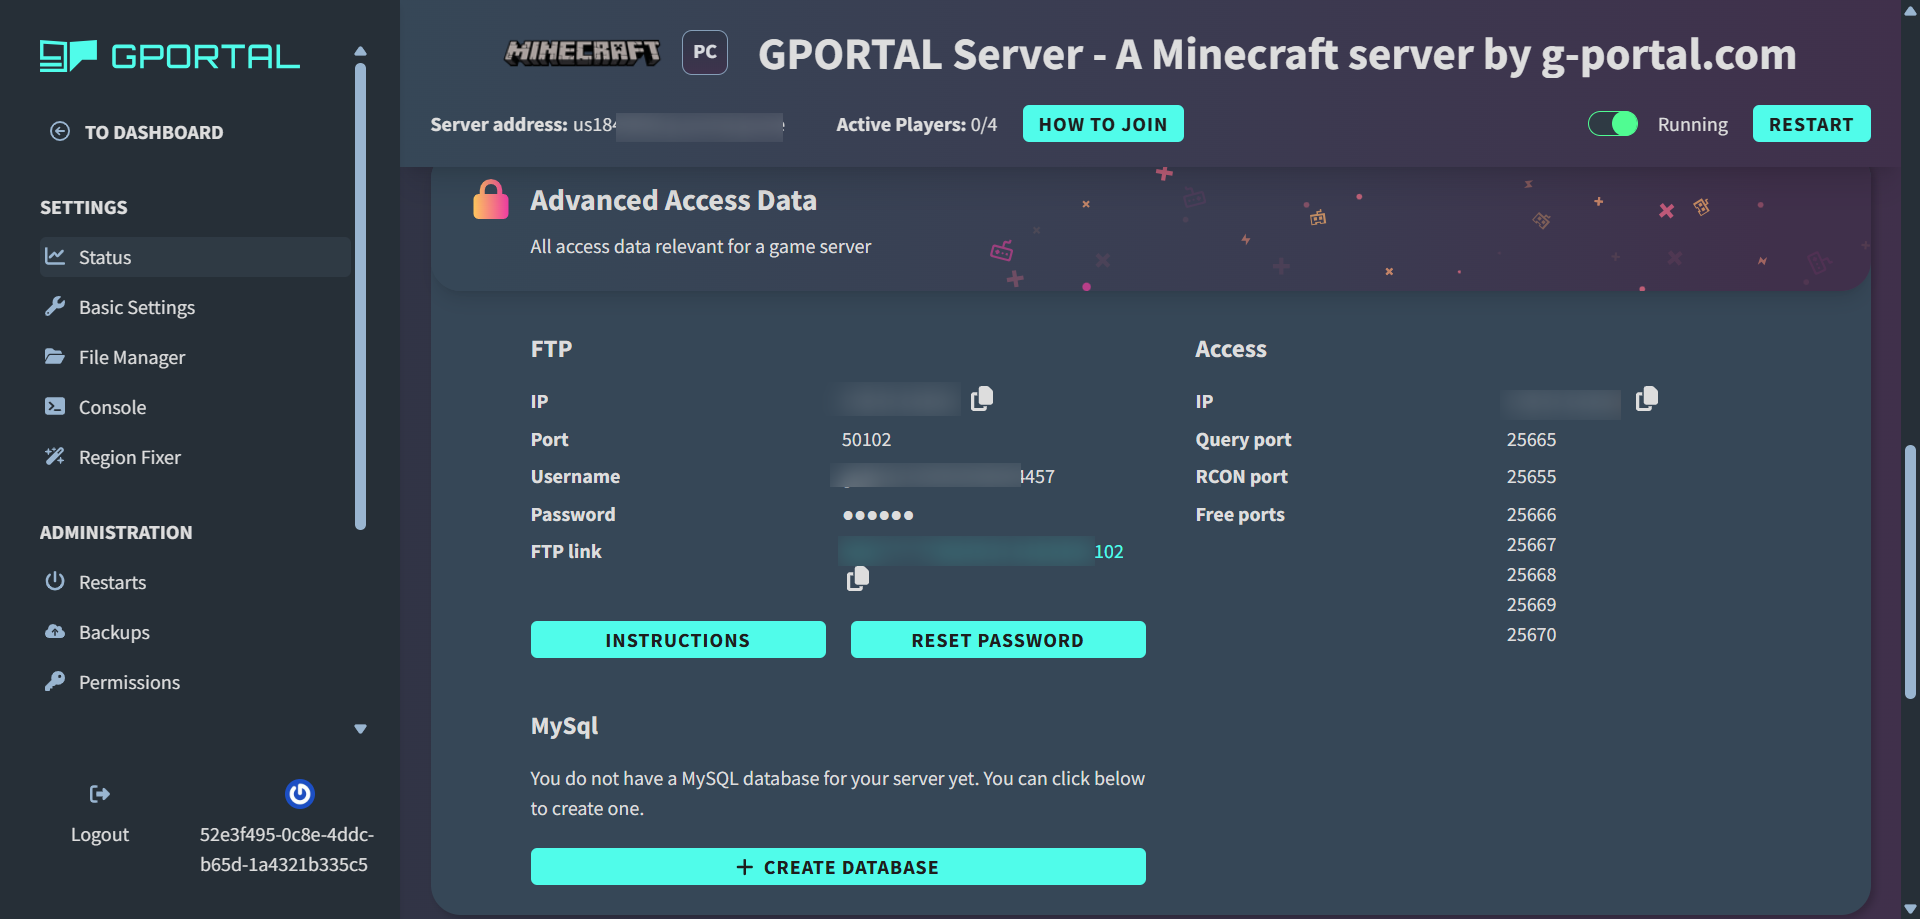1920x919 pixels.
Task: Open the FTP link ending in 102
Action: click(982, 551)
